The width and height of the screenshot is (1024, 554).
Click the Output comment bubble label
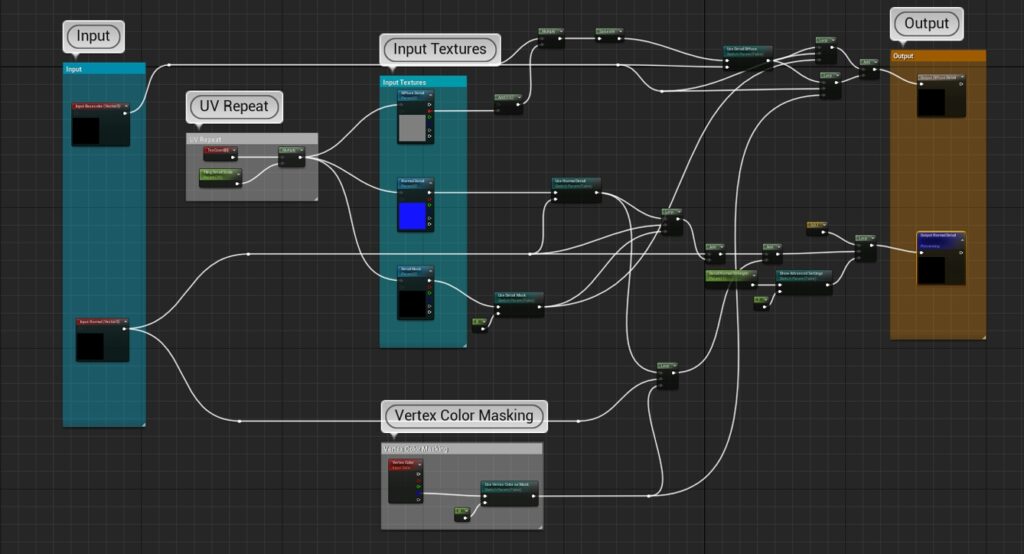[x=926, y=23]
